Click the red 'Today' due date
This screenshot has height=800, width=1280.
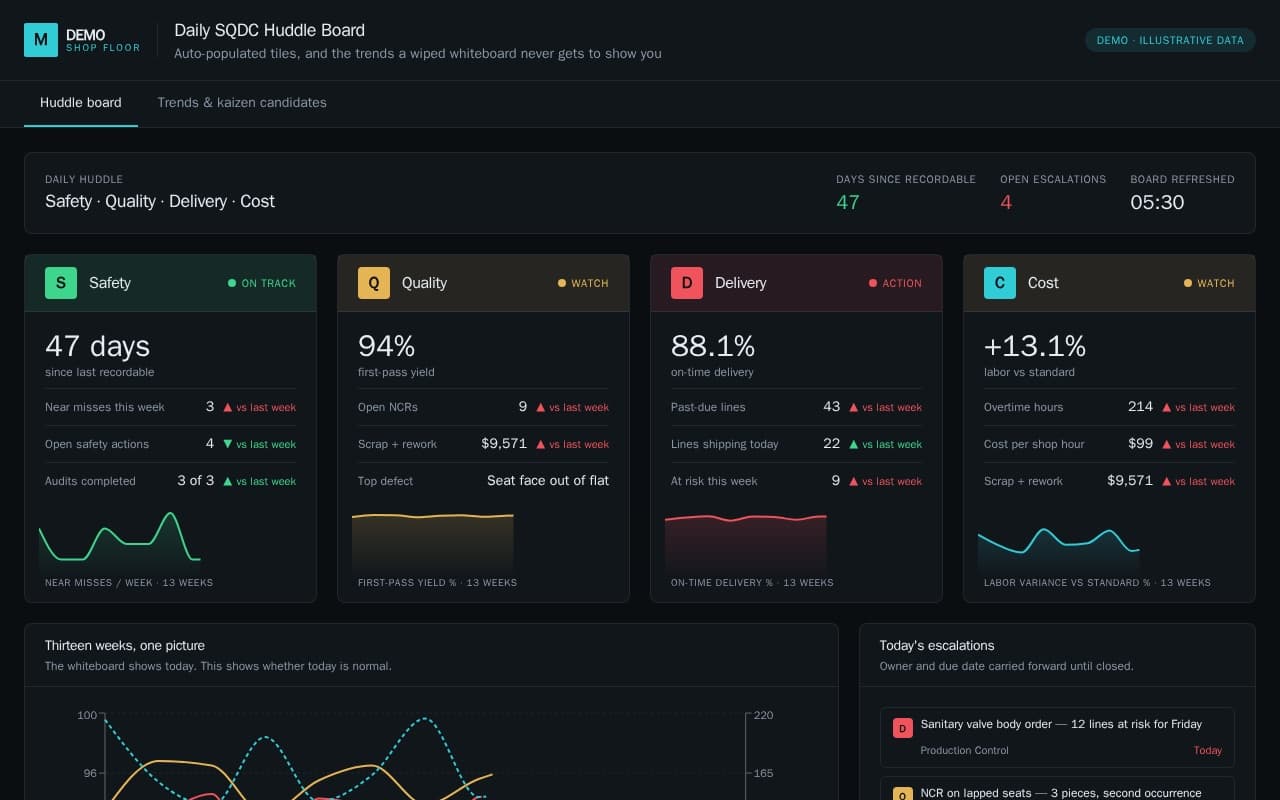1208,750
